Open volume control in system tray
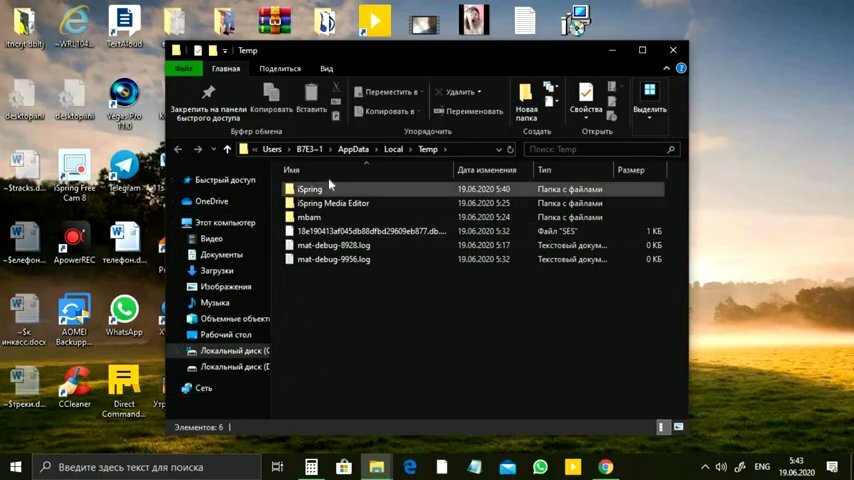This screenshot has width=854, height=480. click(721, 467)
